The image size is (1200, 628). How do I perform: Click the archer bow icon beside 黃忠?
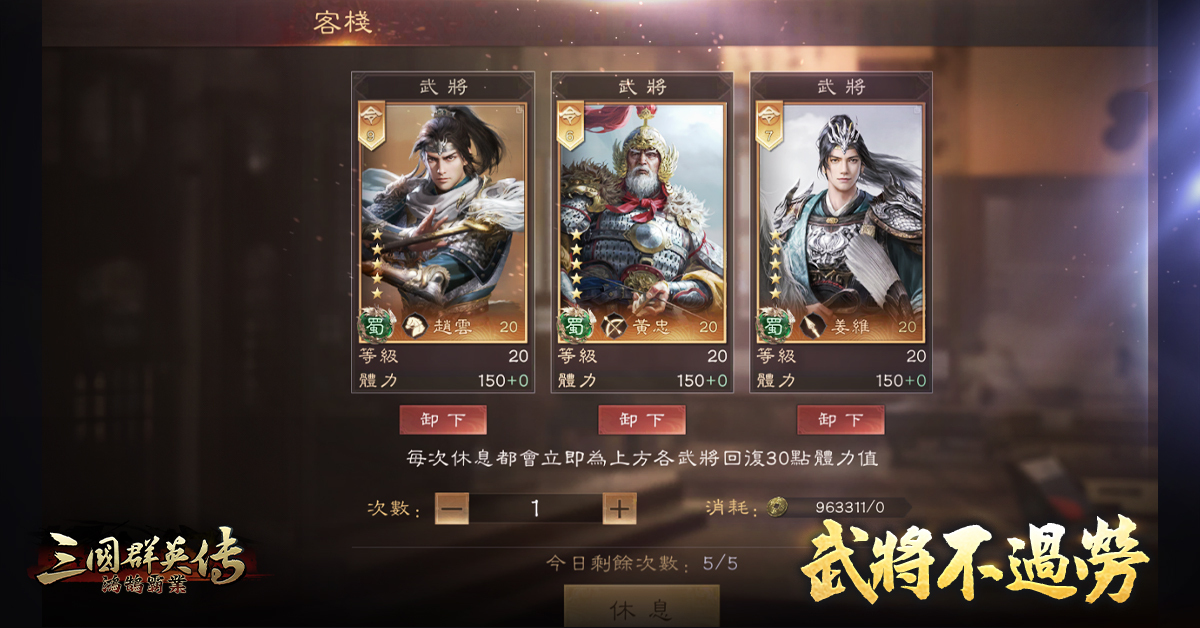(x=613, y=326)
